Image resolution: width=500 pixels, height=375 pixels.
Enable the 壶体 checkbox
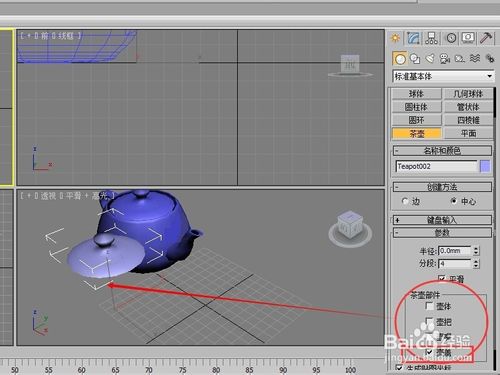coord(430,306)
